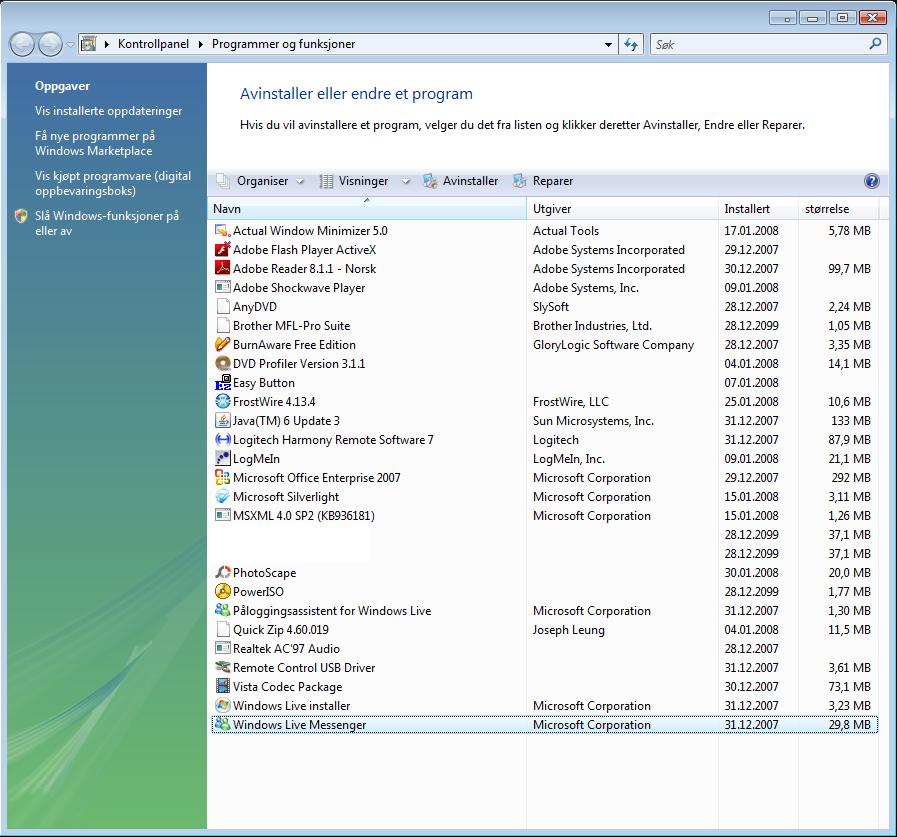
Task: Open Vis installerte oppdateringer link
Action: pyautogui.click(x=109, y=111)
